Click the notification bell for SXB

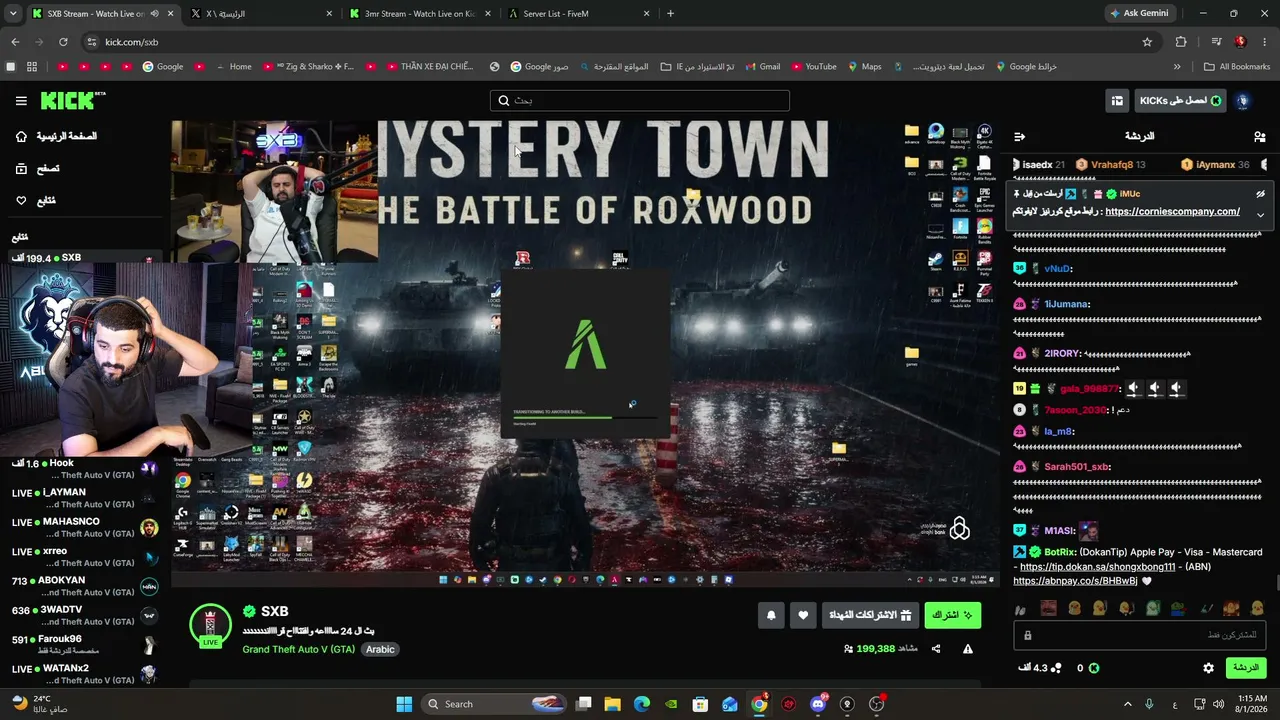[x=771, y=616]
